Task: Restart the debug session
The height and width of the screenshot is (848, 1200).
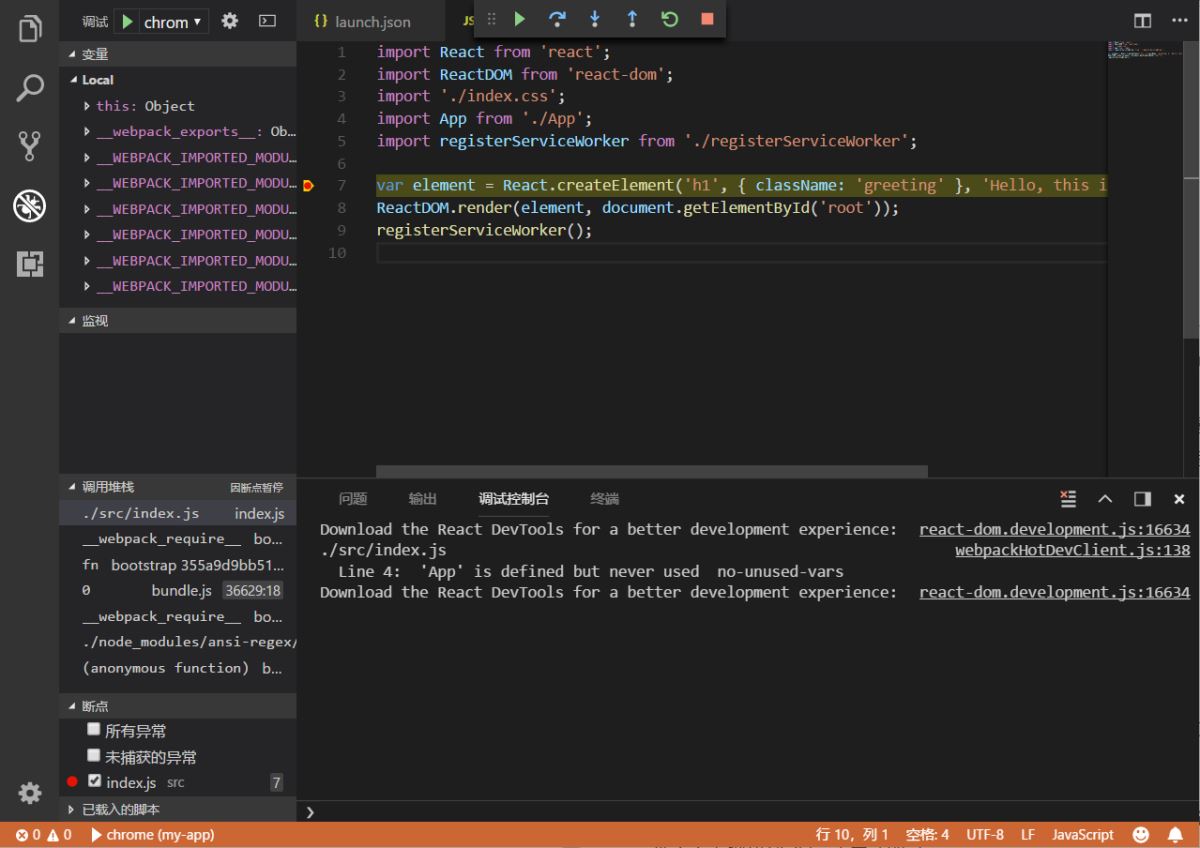Action: click(x=670, y=19)
